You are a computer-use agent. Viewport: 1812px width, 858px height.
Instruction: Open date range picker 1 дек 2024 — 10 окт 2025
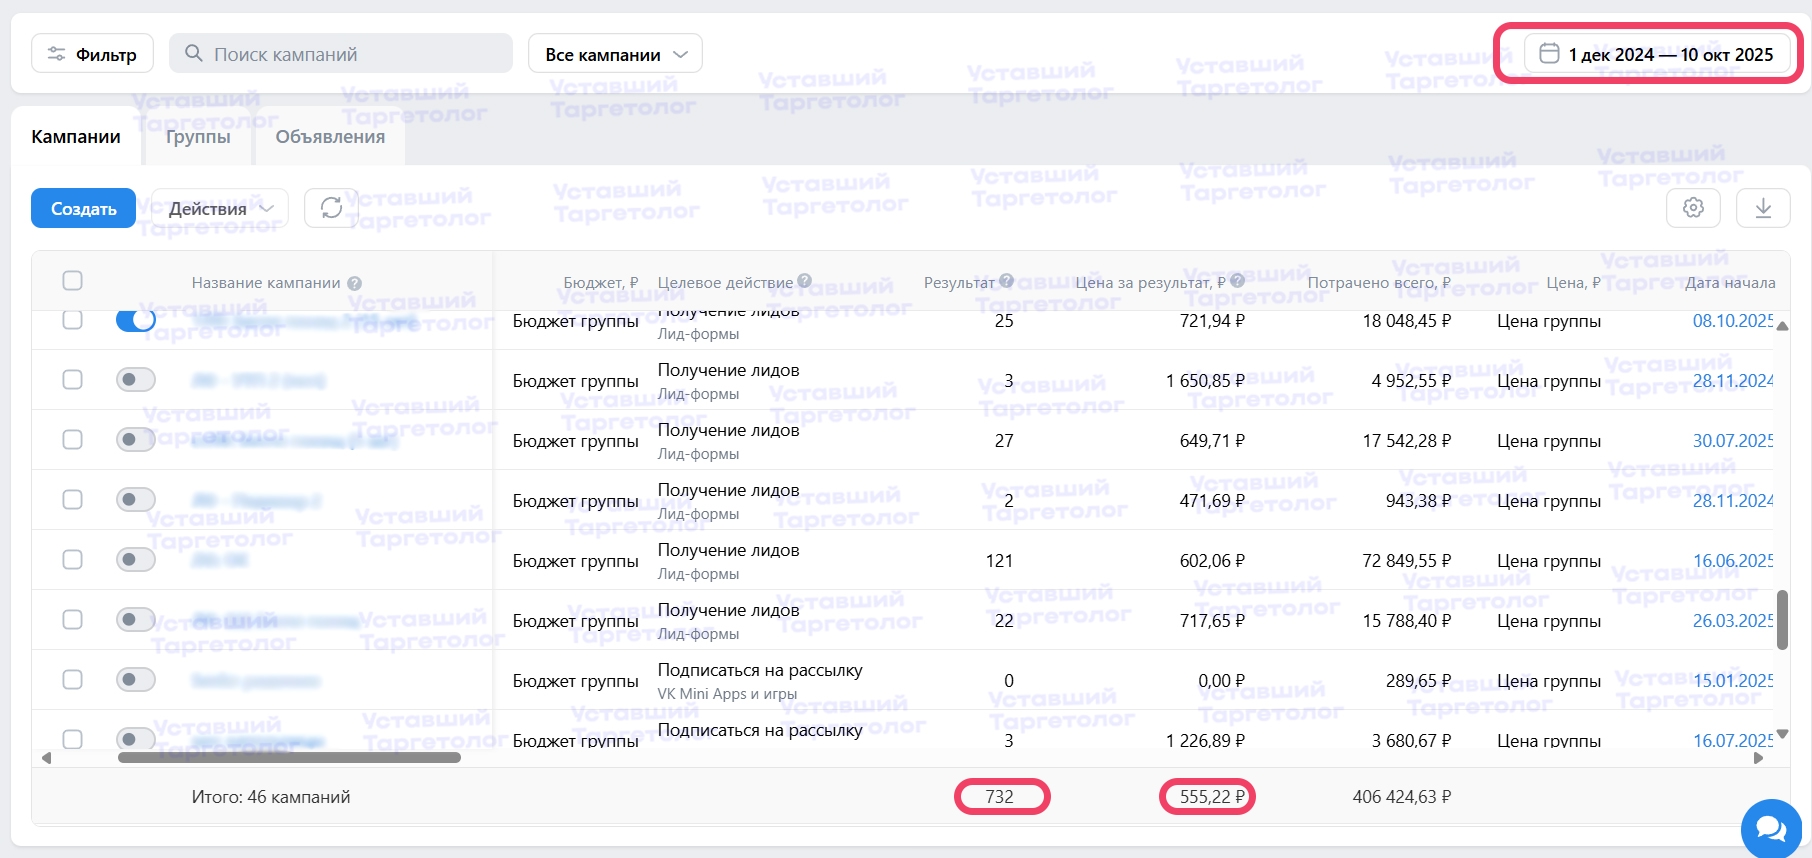point(1656,54)
